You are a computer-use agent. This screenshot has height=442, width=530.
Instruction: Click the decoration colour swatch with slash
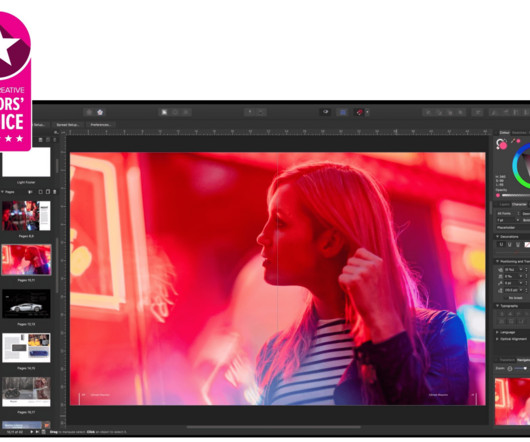(527, 245)
